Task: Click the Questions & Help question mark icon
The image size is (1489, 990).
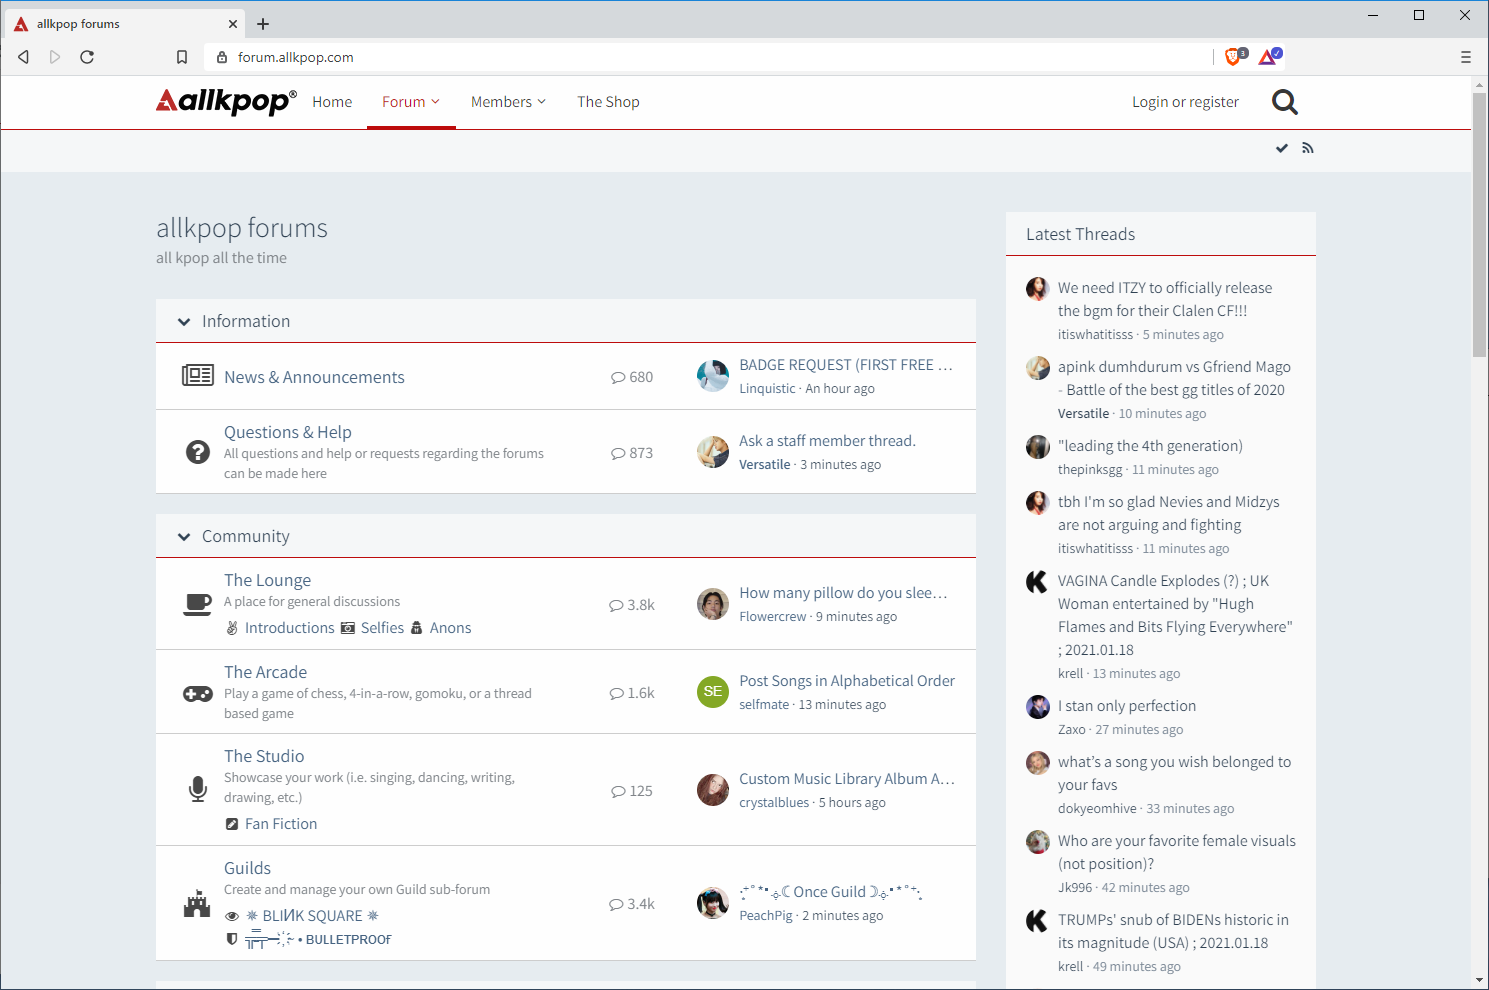Action: pos(198,452)
